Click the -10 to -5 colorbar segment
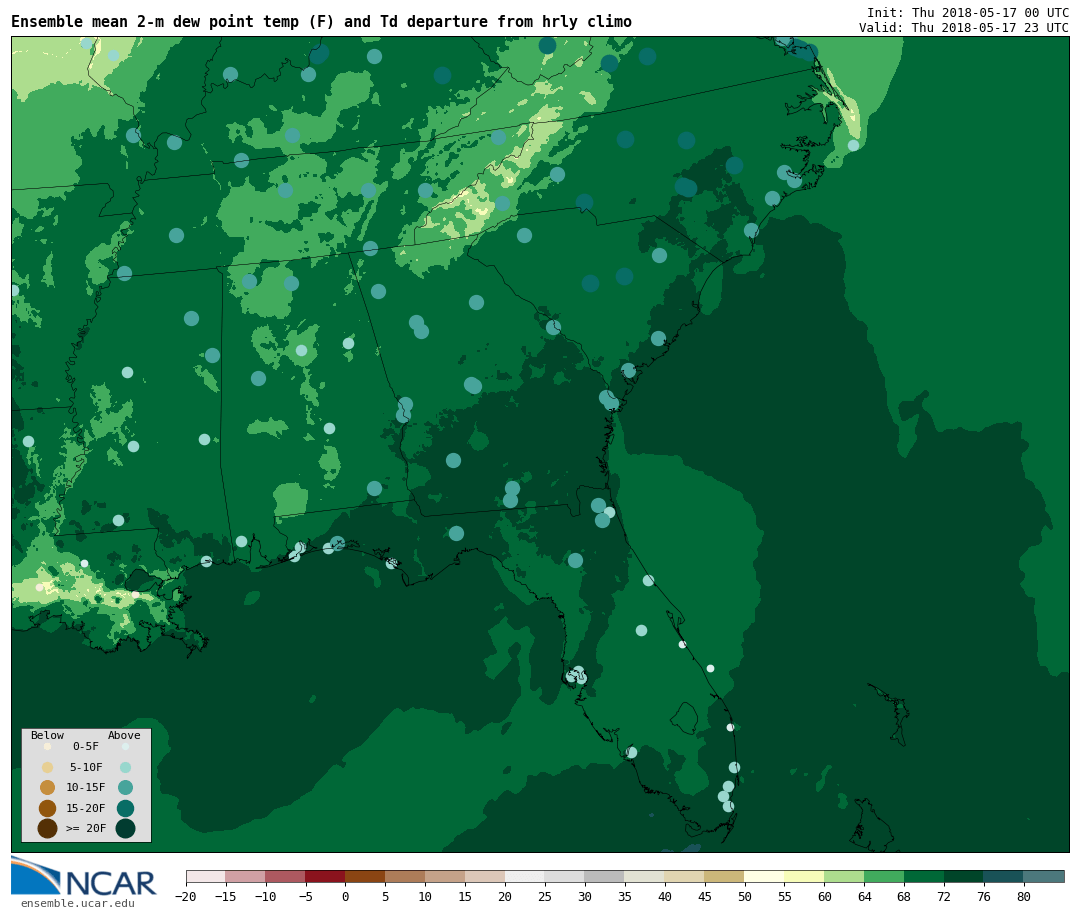1080x915 pixels. pyautogui.click(x=286, y=877)
